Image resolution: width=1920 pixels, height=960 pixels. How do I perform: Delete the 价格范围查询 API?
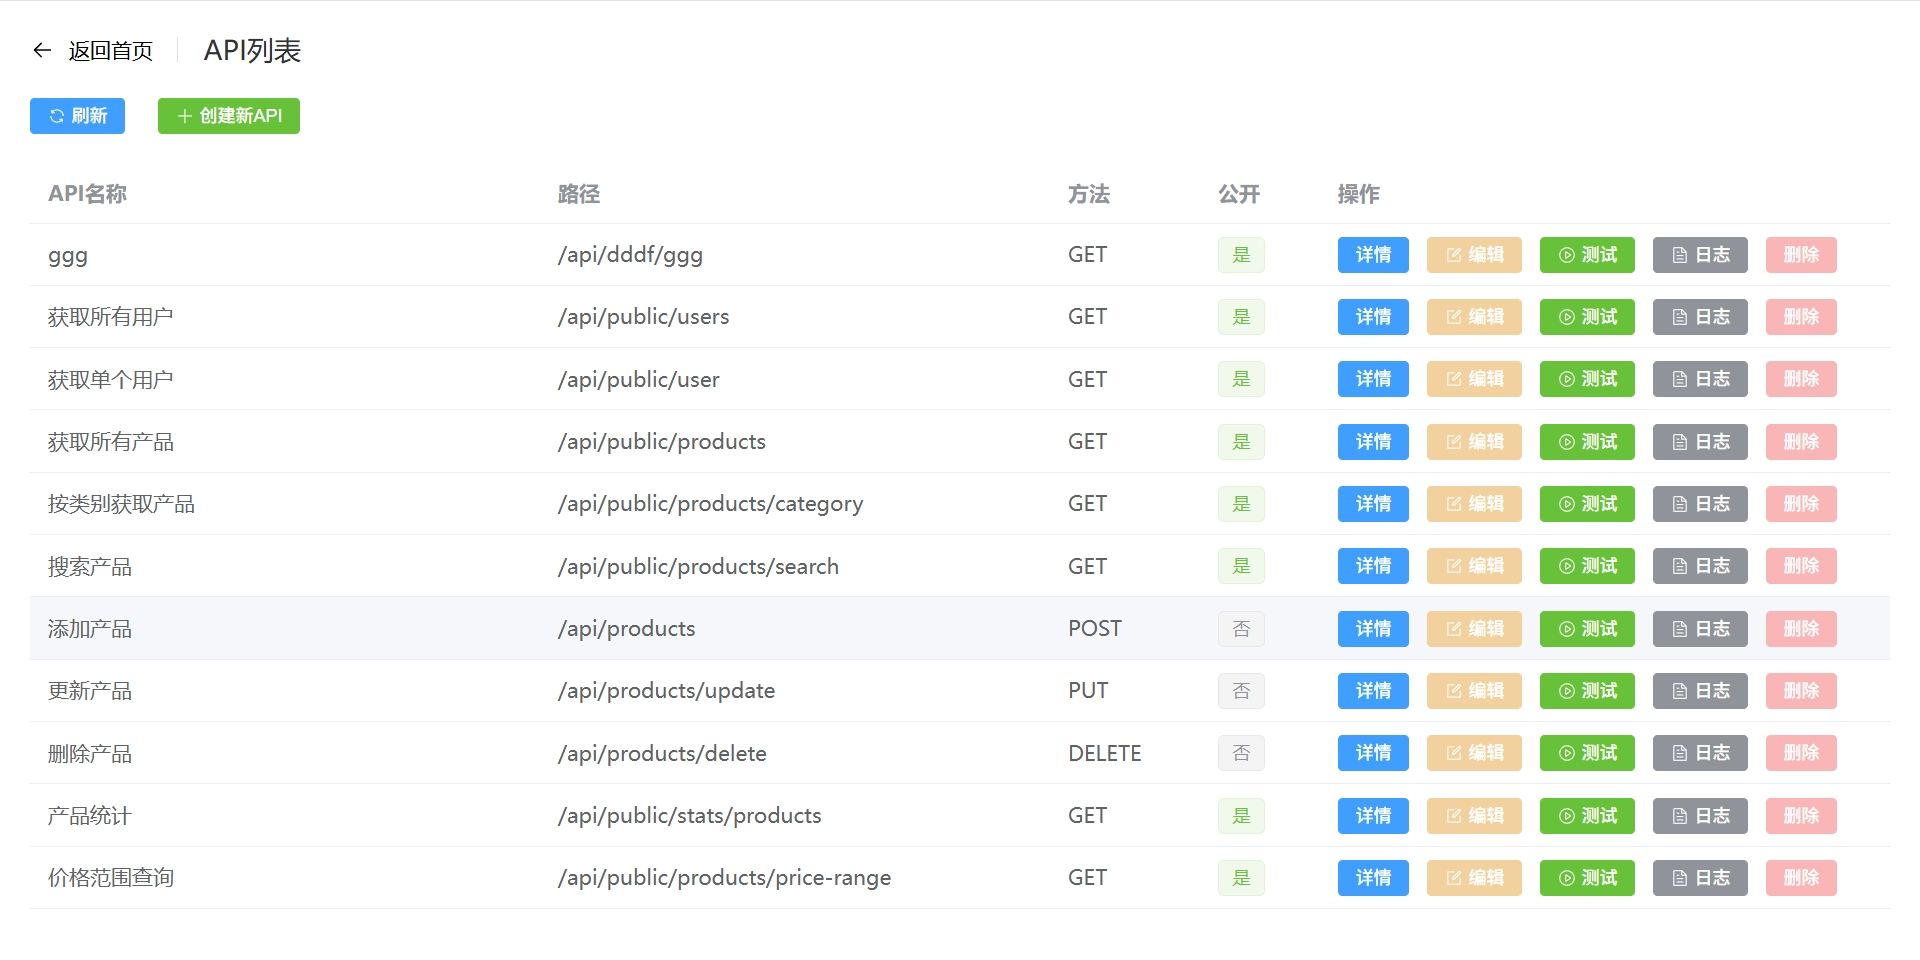pyautogui.click(x=1801, y=878)
